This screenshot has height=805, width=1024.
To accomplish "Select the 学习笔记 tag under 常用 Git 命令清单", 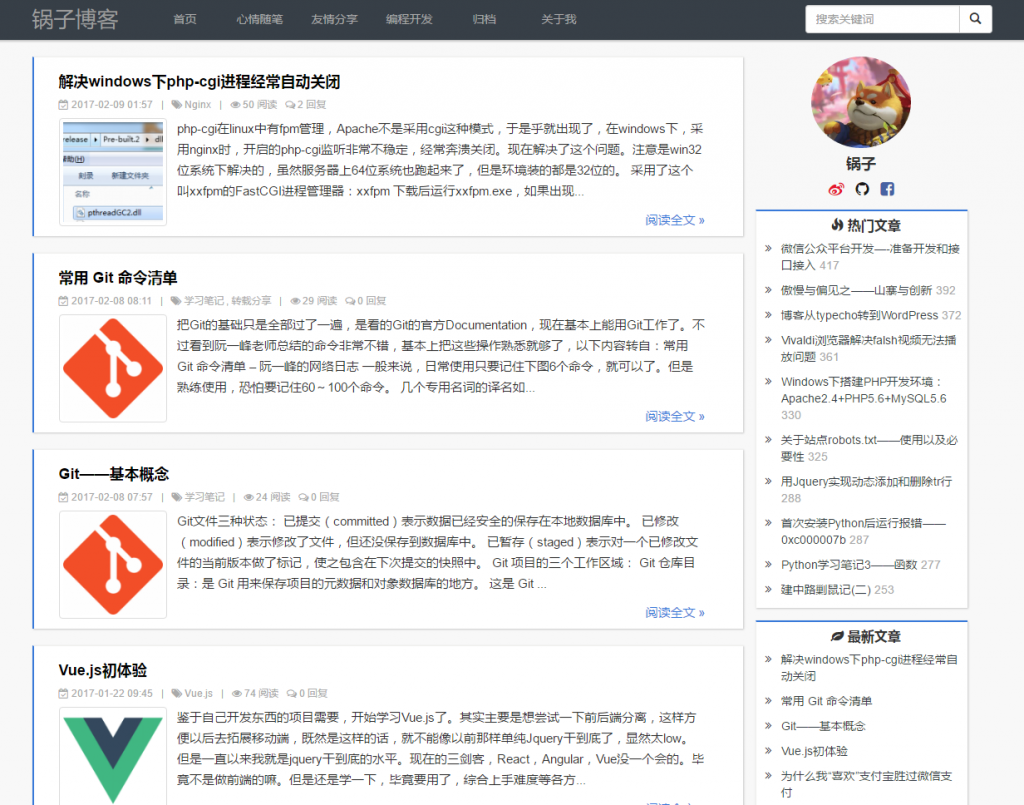I will [204, 301].
